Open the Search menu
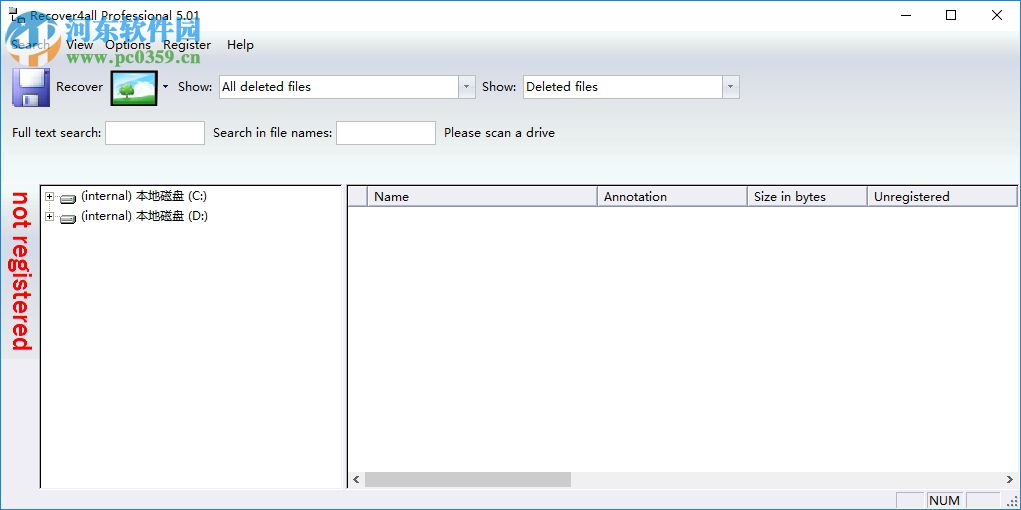Image resolution: width=1021 pixels, height=510 pixels. click(x=31, y=45)
